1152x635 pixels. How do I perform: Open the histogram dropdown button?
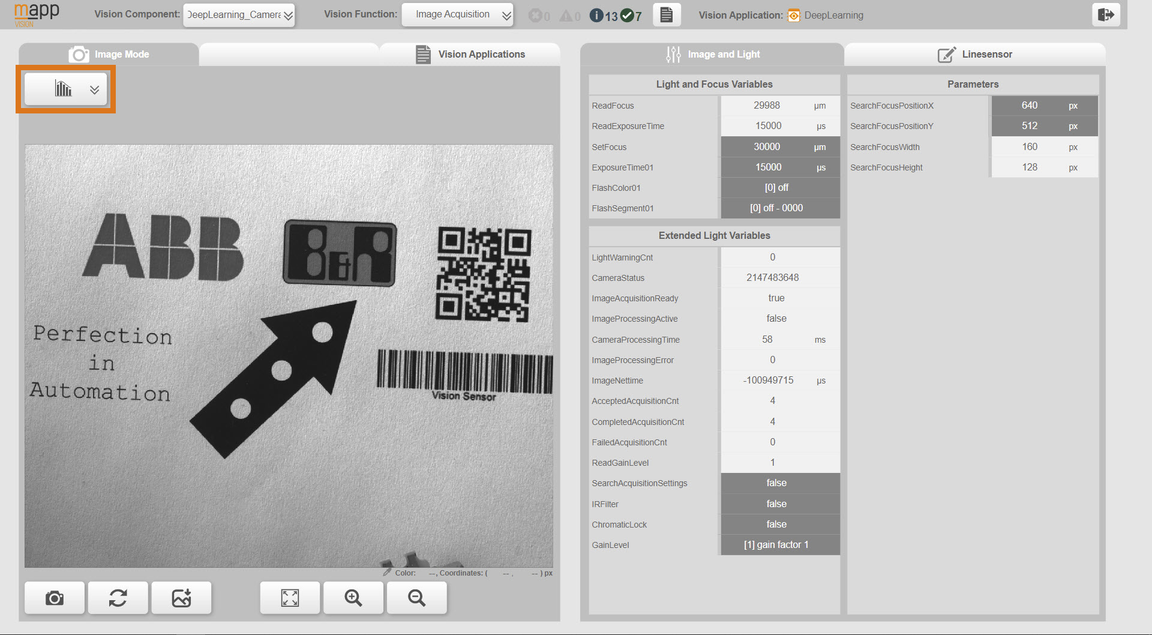pyautogui.click(x=65, y=90)
